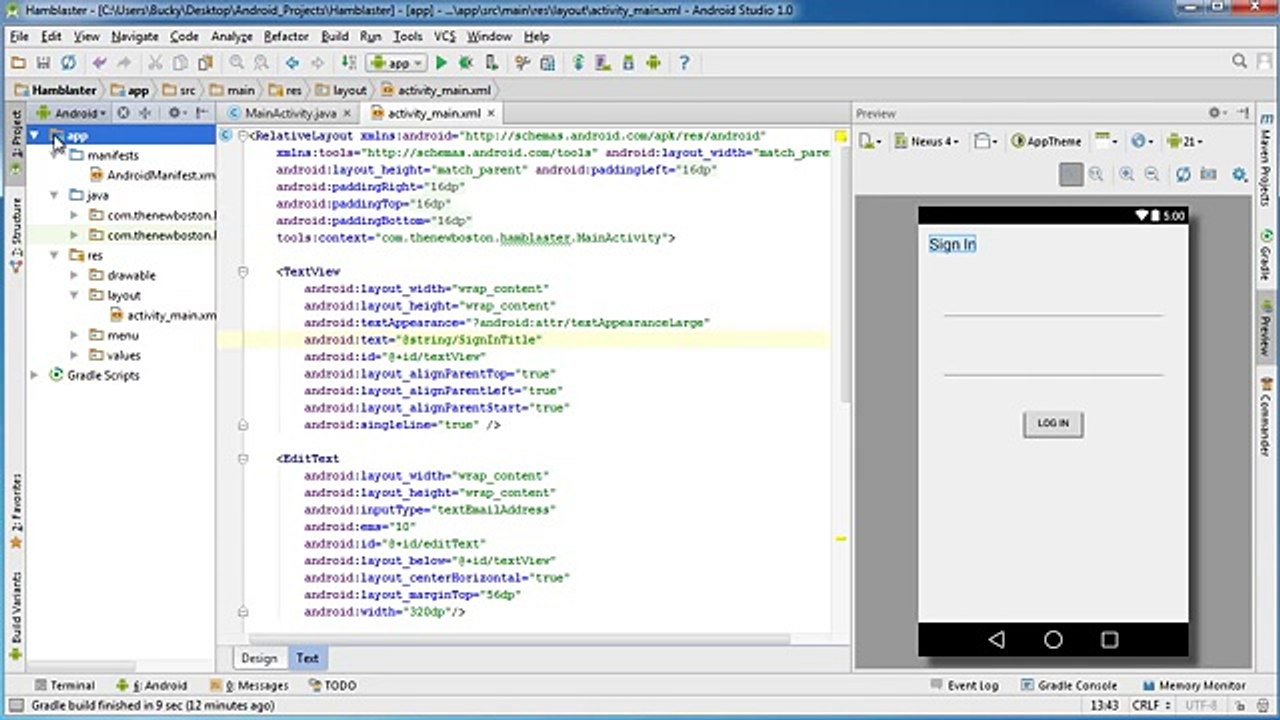Image resolution: width=1280 pixels, height=720 pixels.
Task: Toggle the Favorites tool window tab
Action: coord(16,512)
